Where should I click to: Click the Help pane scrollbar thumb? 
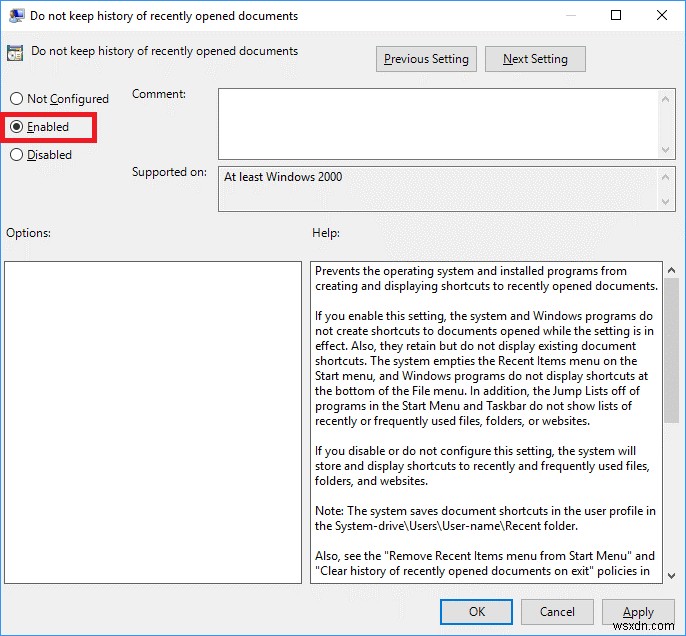click(x=672, y=351)
